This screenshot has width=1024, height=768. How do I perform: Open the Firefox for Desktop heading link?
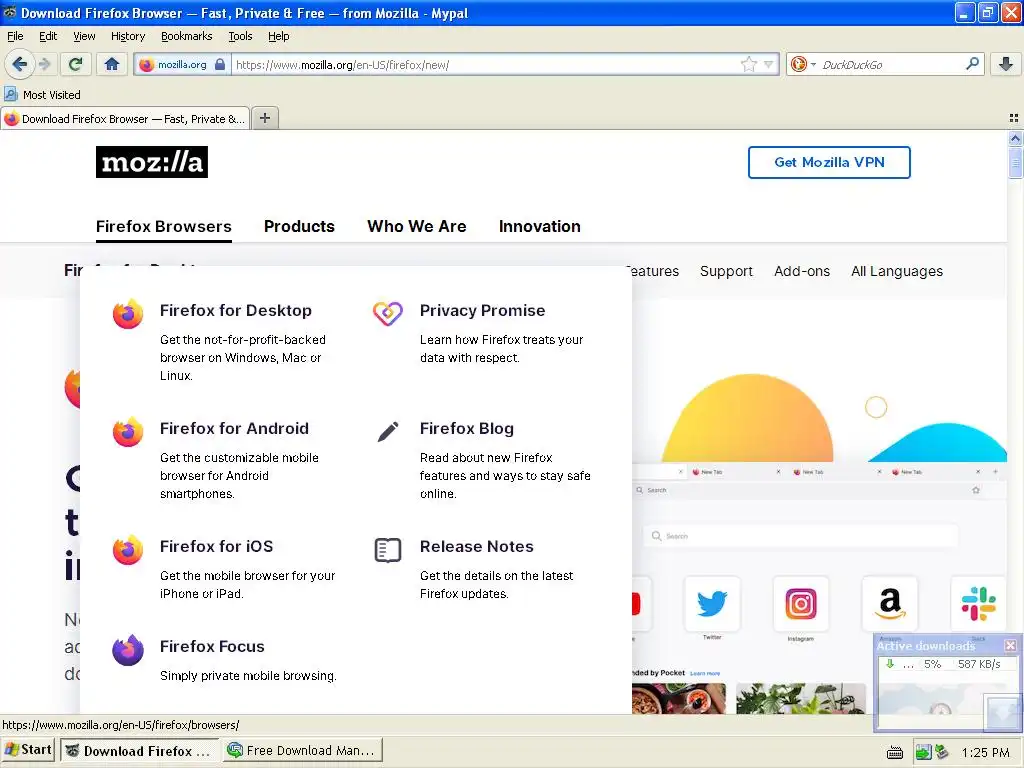[236, 310]
